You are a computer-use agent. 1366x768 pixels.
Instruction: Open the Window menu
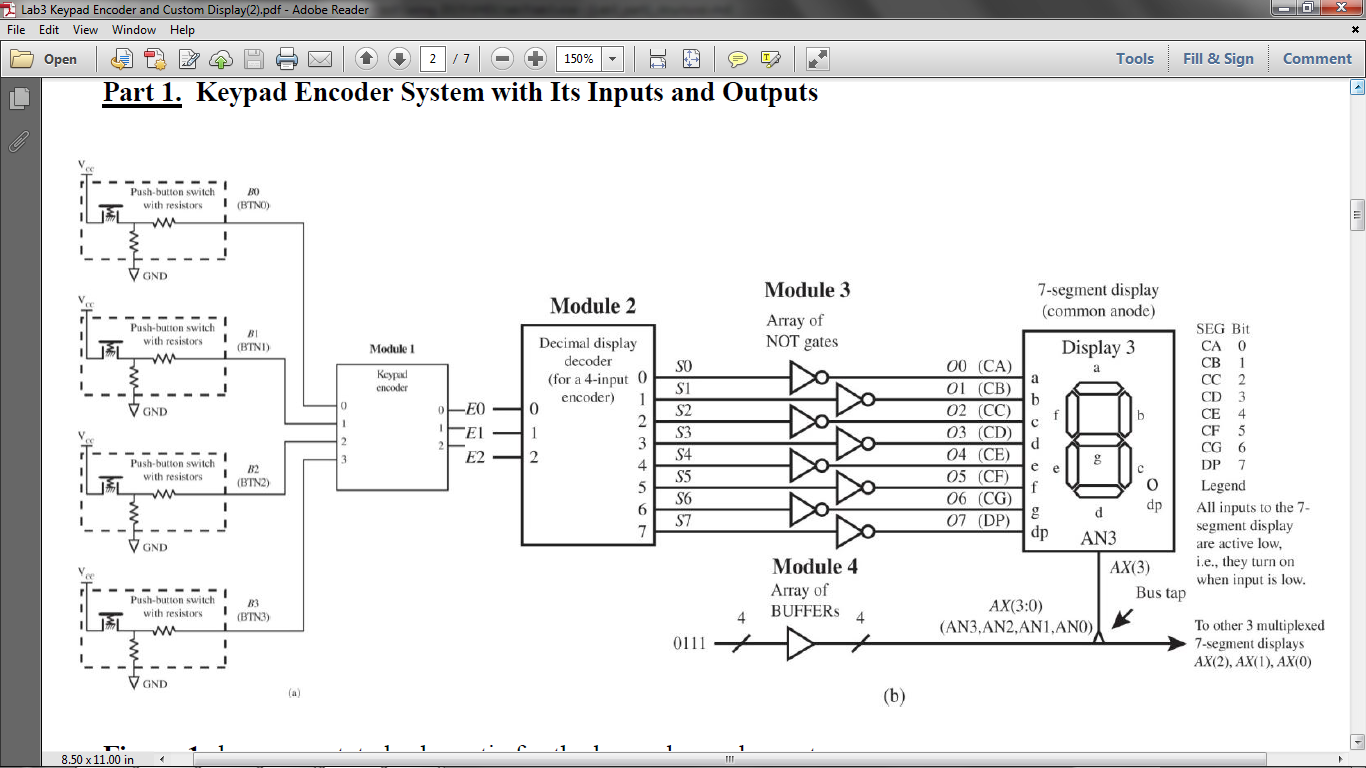133,30
